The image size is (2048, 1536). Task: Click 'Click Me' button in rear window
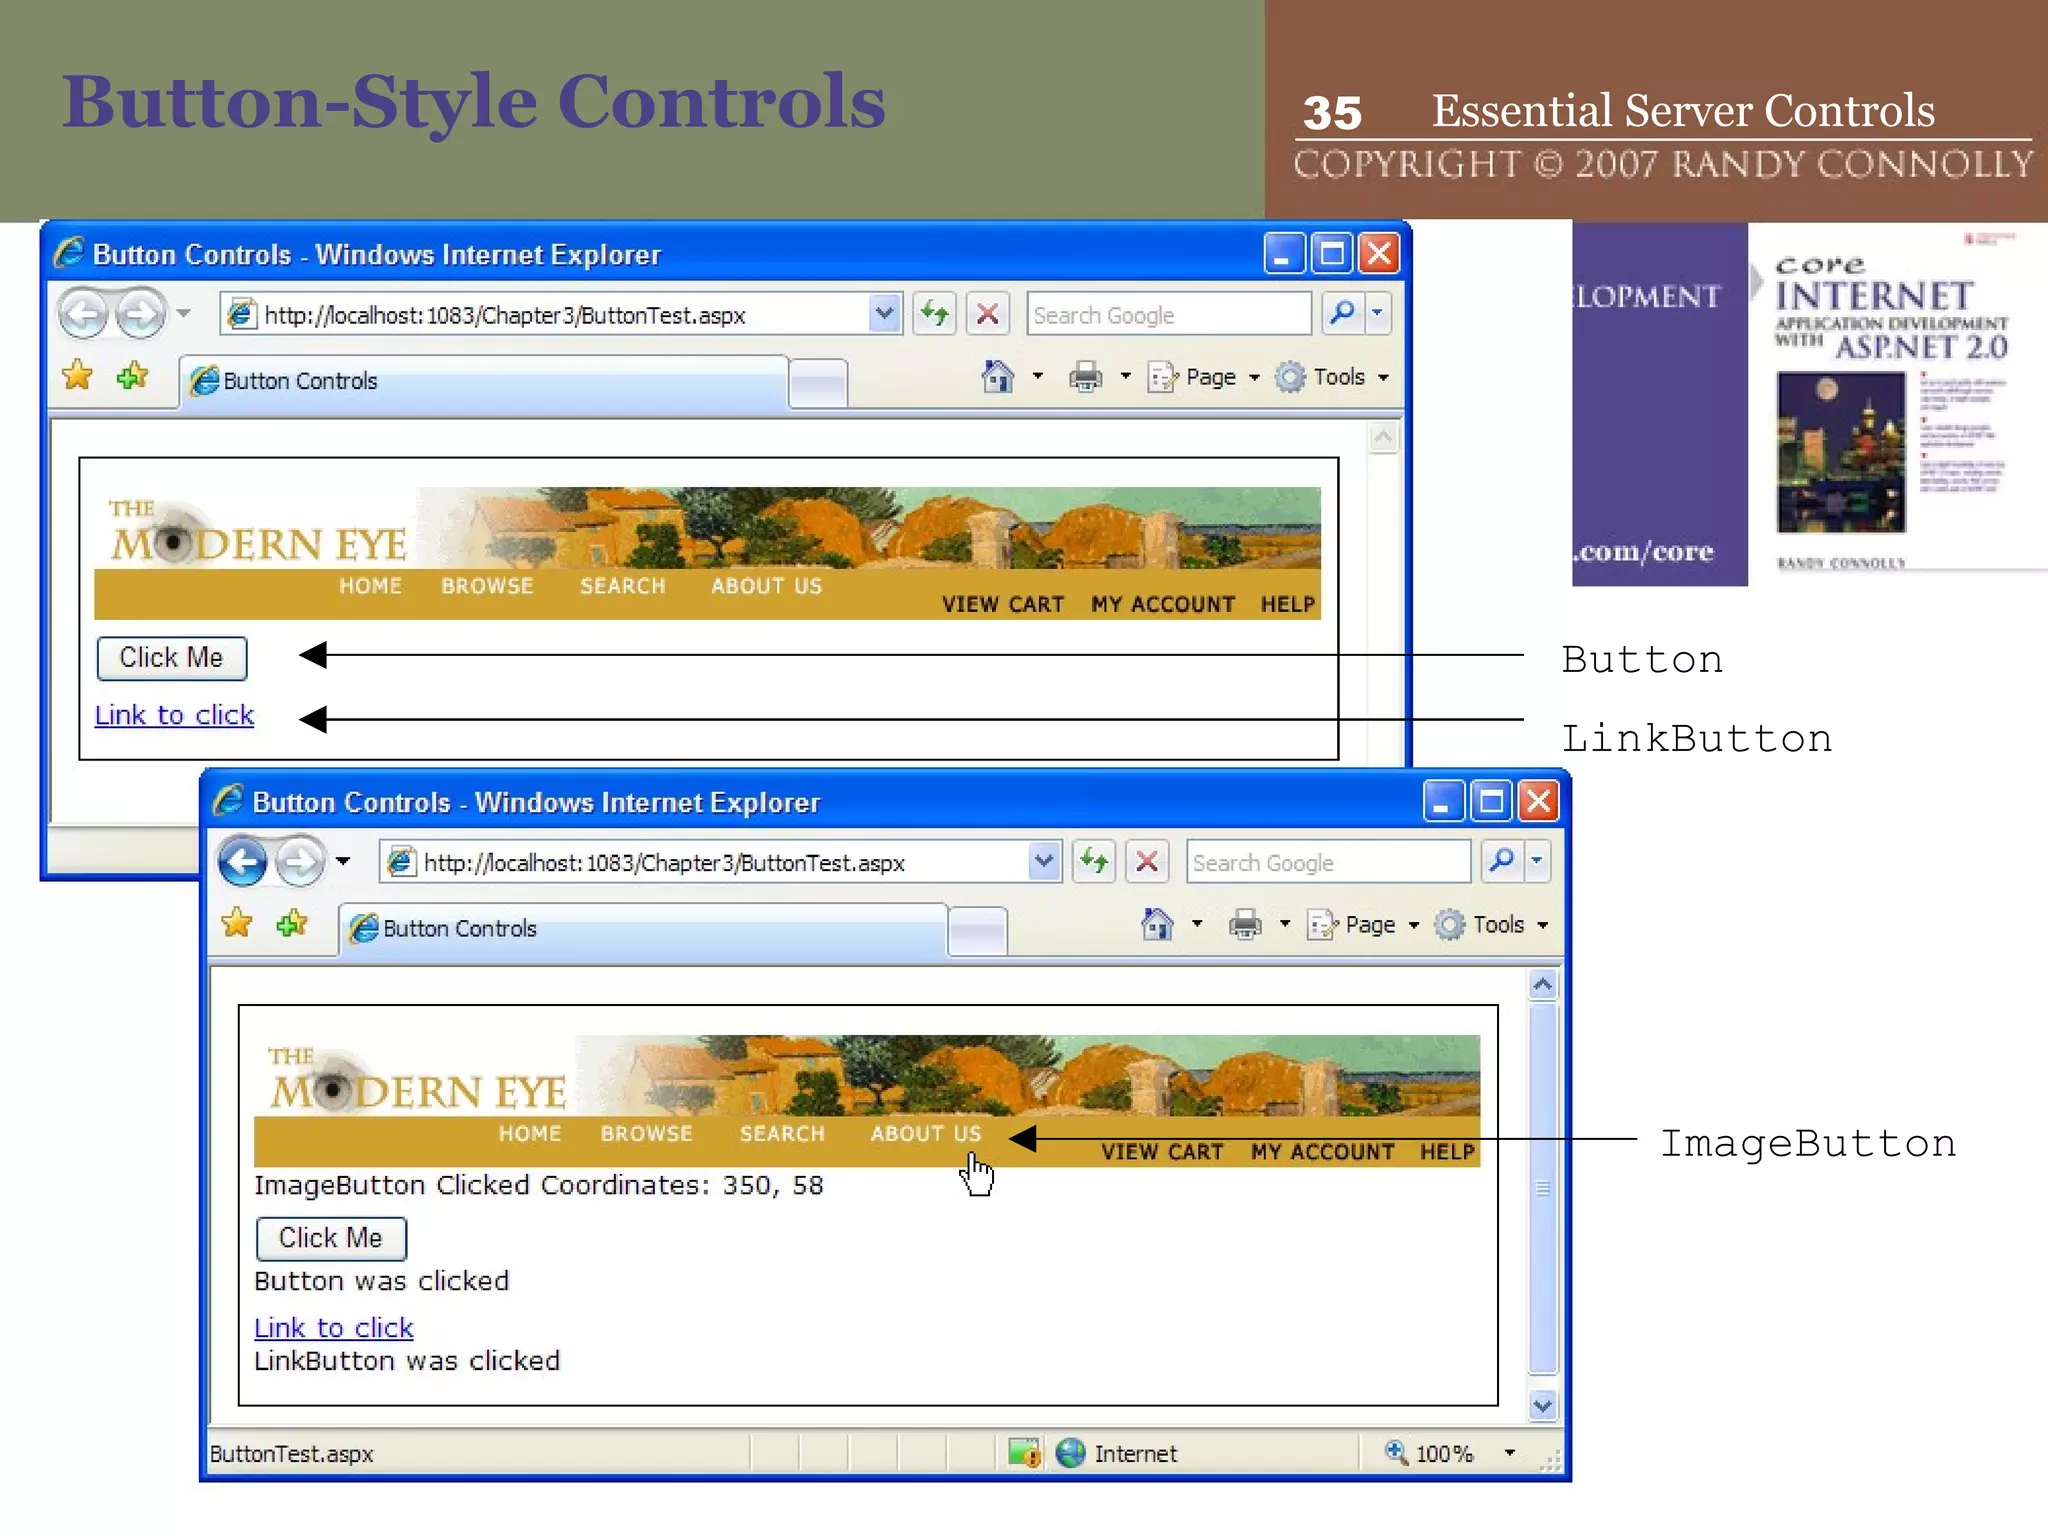[172, 658]
